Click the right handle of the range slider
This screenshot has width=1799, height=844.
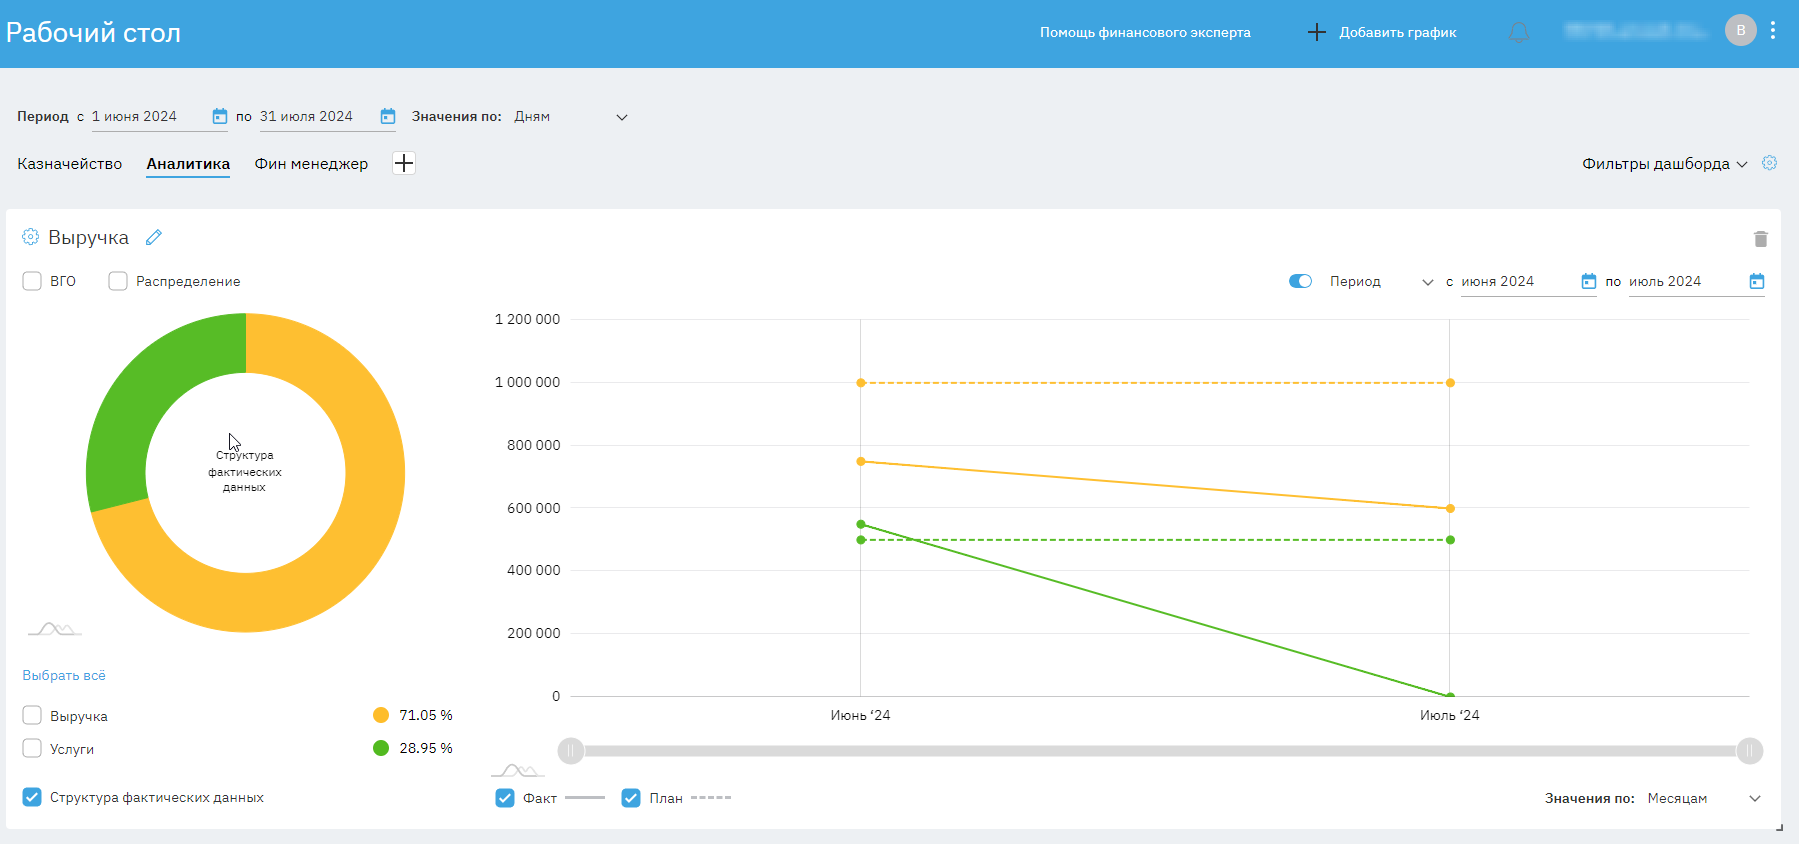[1749, 751]
